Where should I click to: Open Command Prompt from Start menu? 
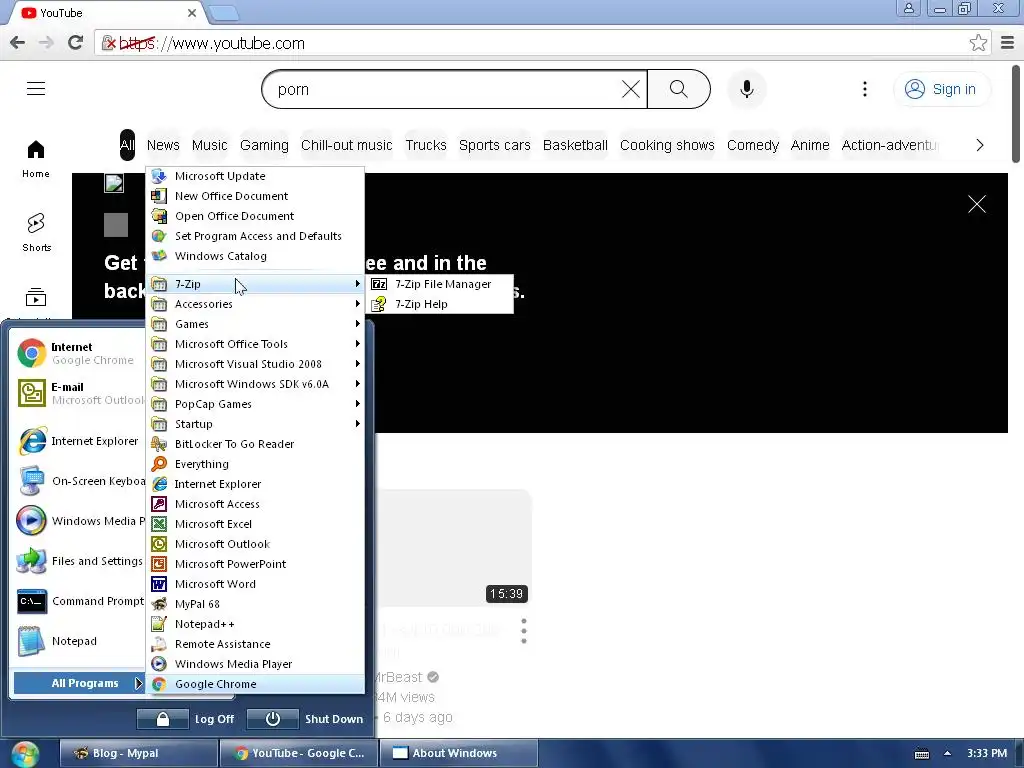coord(78,601)
